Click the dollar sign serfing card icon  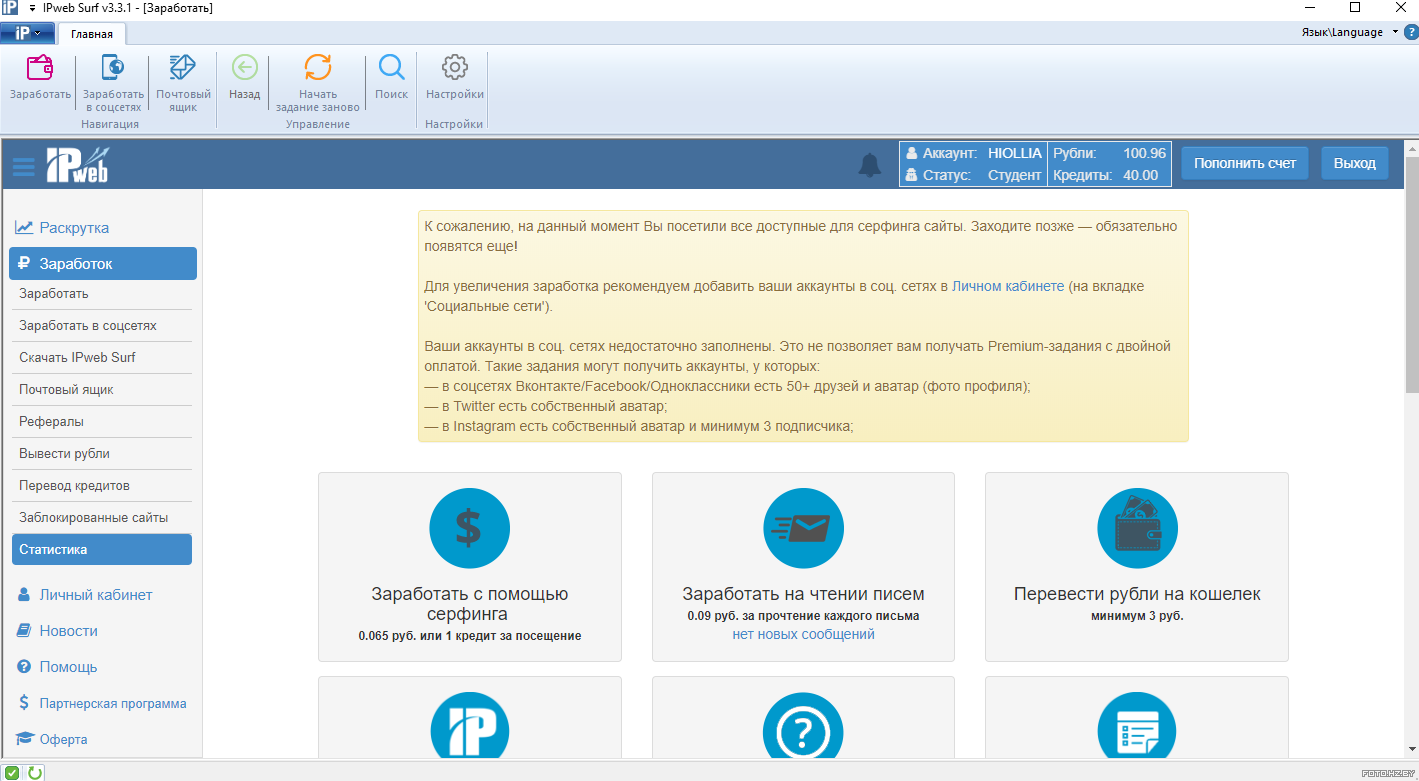point(469,528)
